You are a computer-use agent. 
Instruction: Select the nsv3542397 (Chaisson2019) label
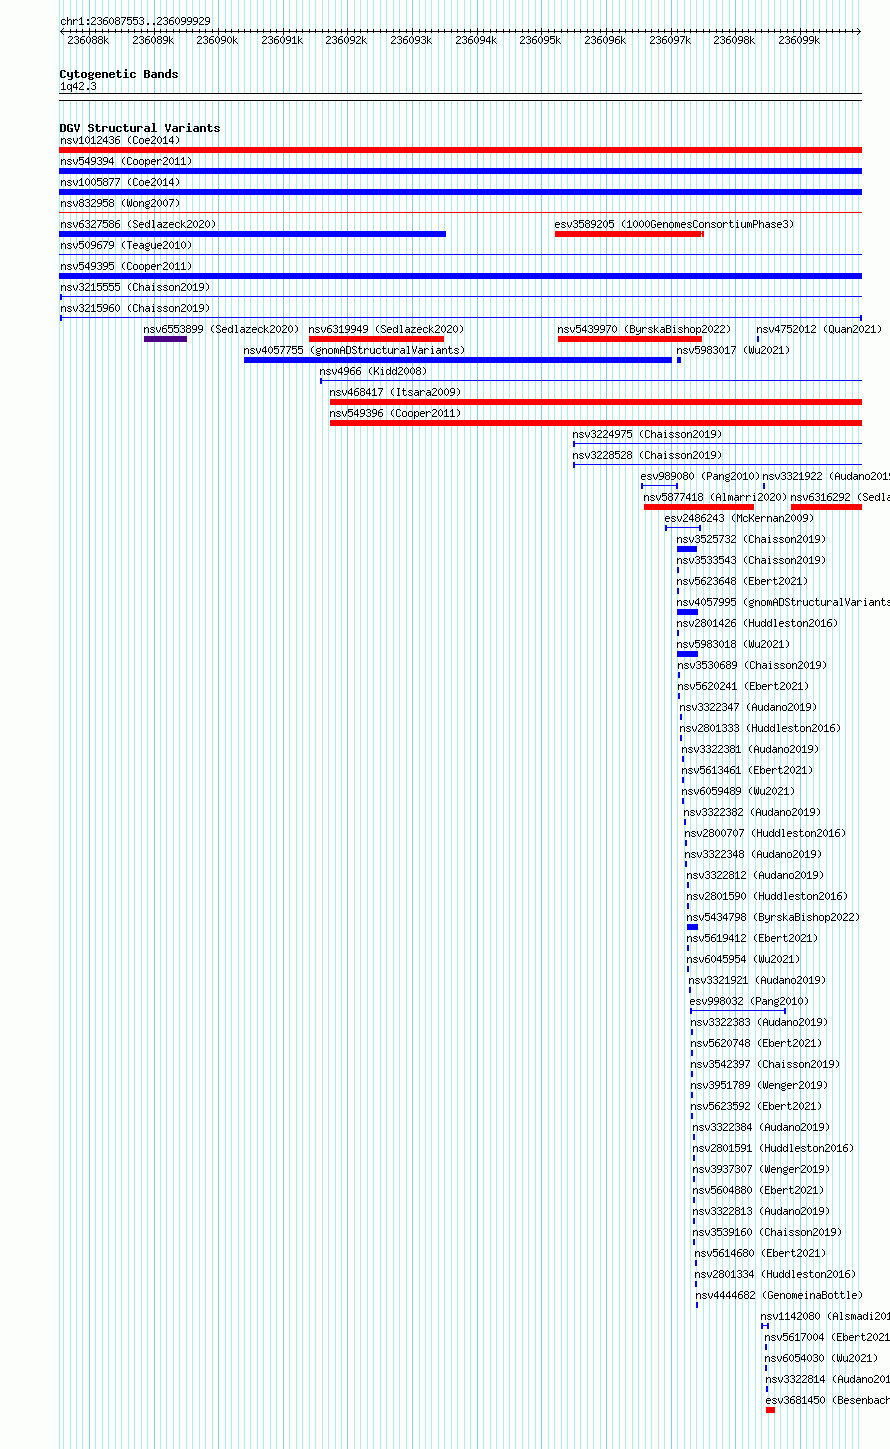coord(766,1064)
